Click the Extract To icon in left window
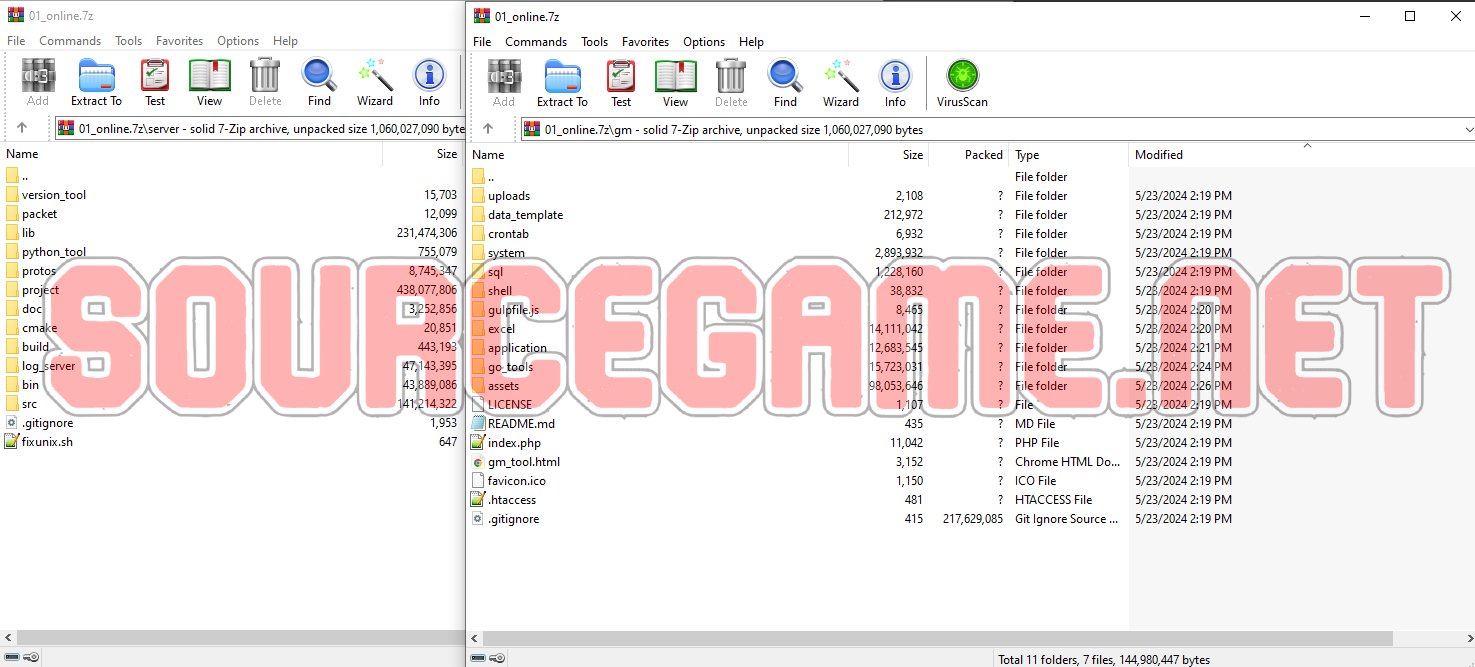Viewport: 1475px width, 667px height. coord(96,82)
